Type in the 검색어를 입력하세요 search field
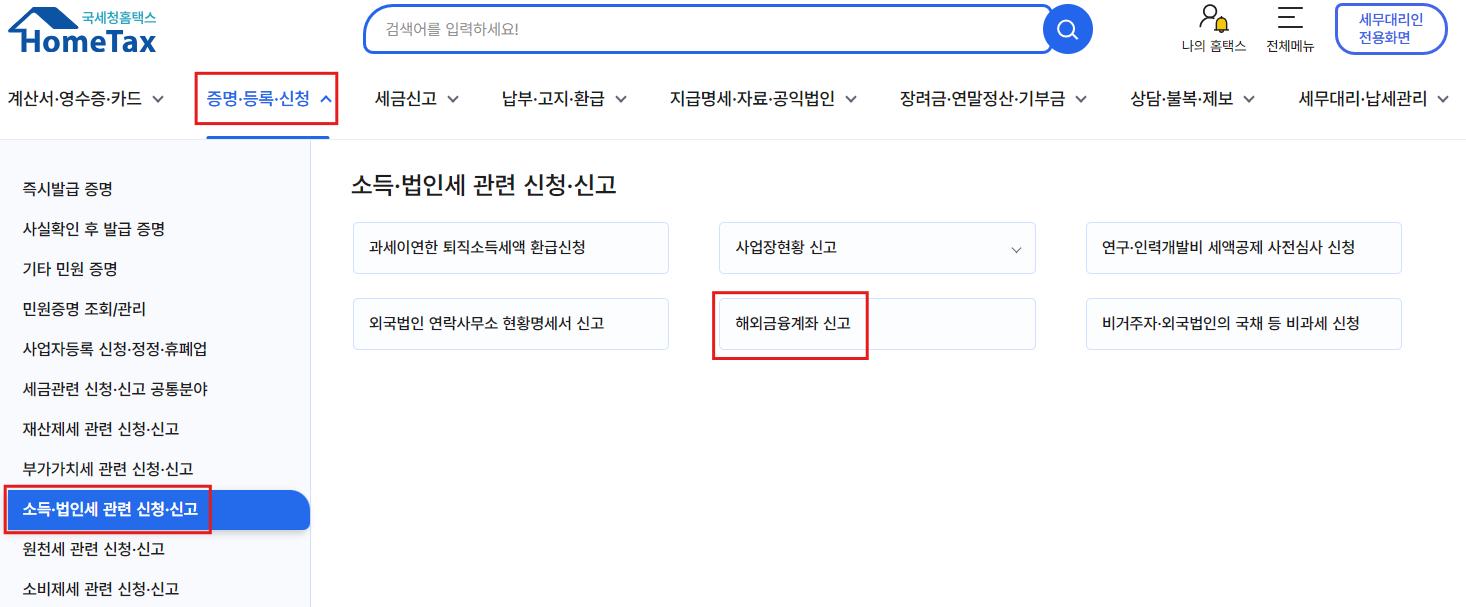This screenshot has width=1466, height=607. click(x=700, y=29)
